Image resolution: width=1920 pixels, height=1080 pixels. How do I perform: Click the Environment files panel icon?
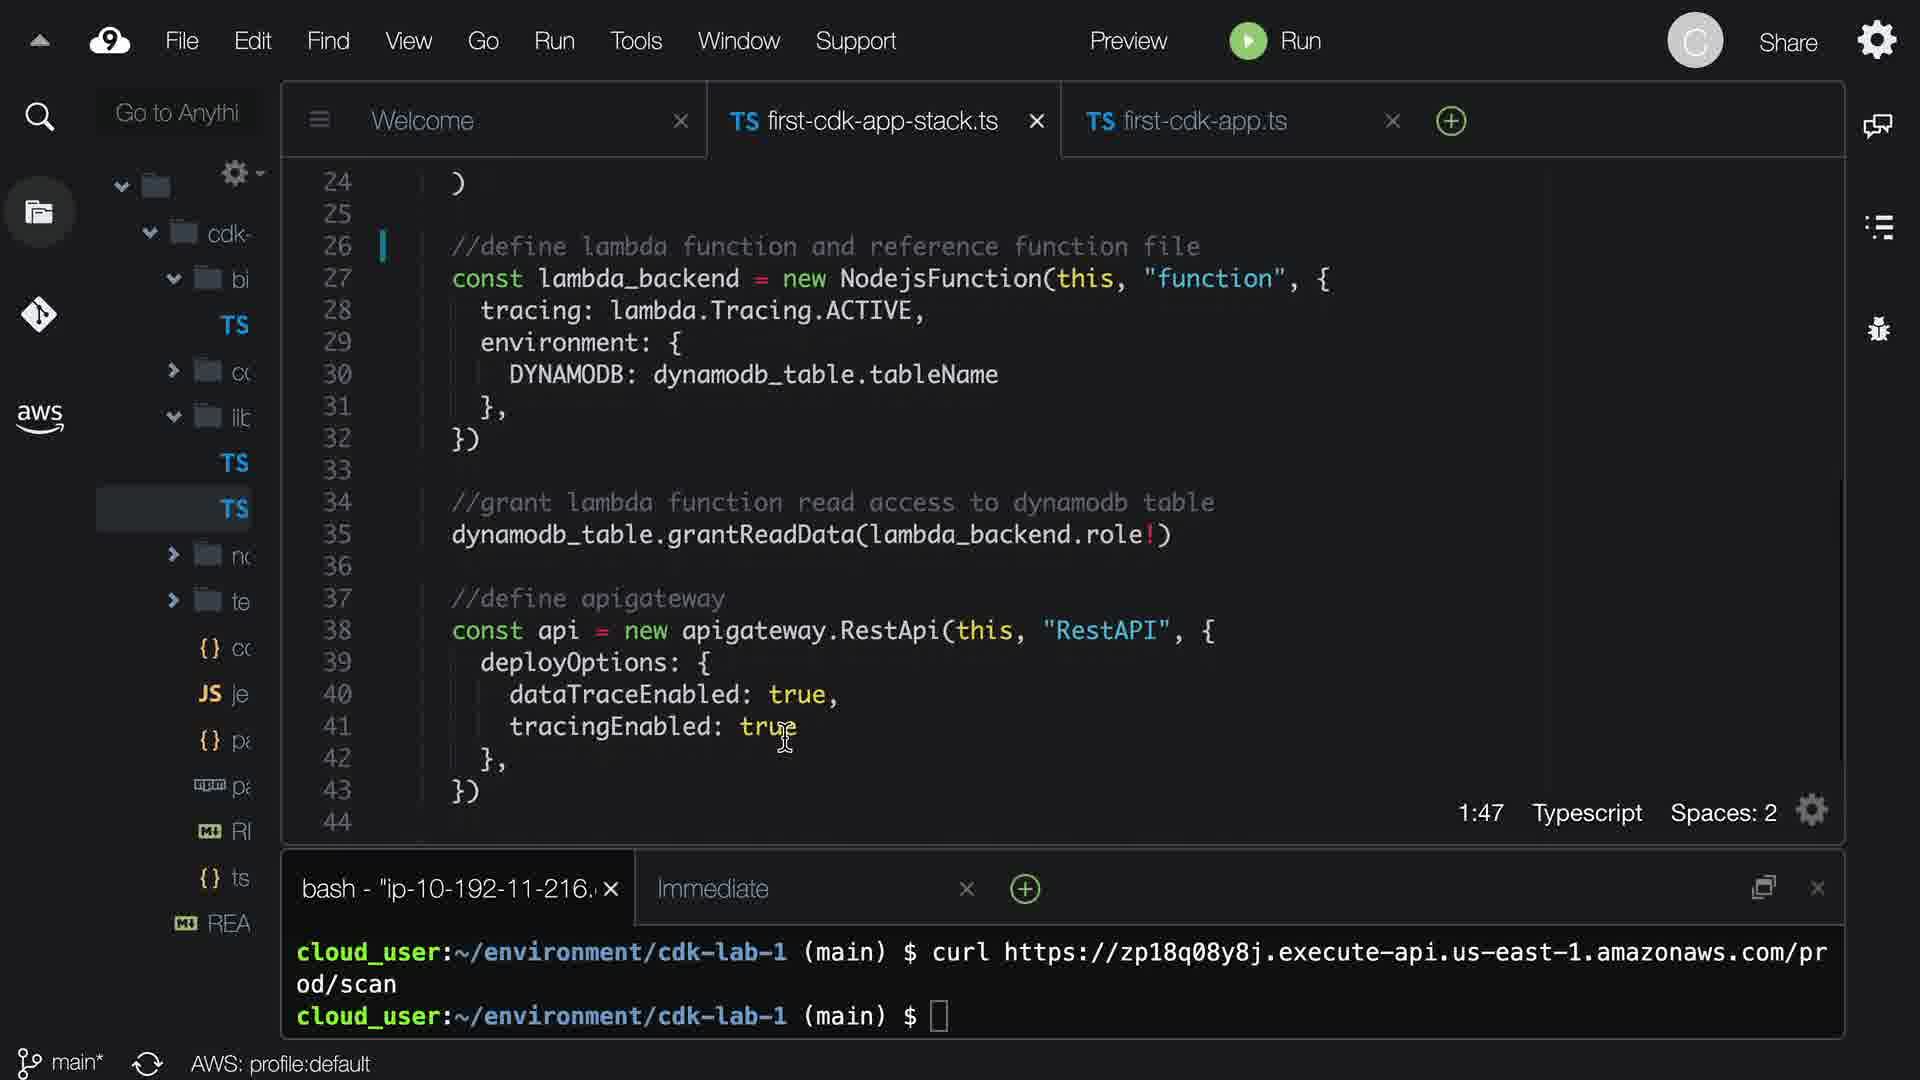click(x=39, y=212)
